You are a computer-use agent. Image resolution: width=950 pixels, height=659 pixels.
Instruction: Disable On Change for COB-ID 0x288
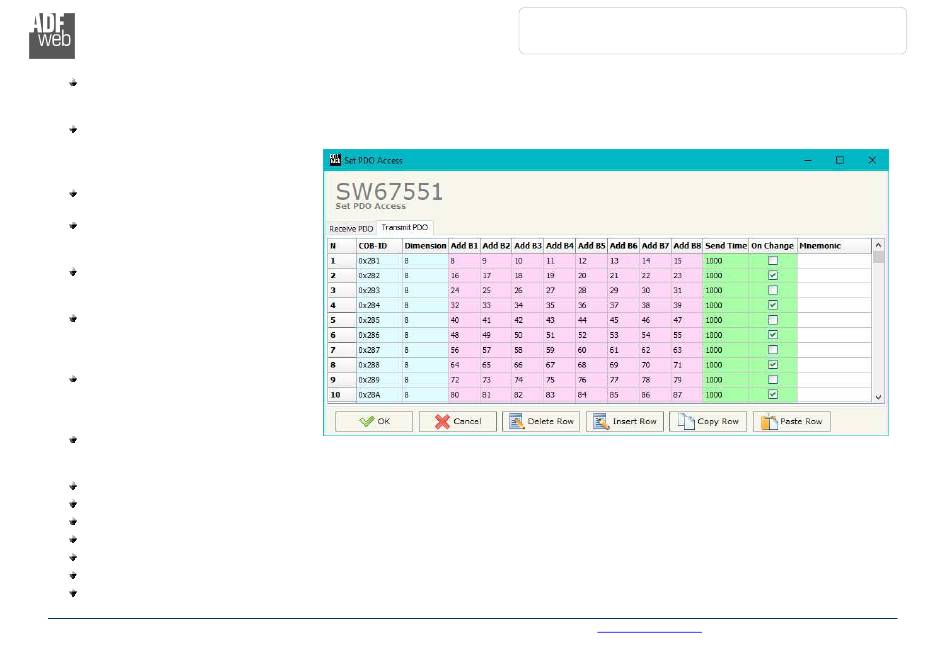pyautogui.click(x=772, y=365)
